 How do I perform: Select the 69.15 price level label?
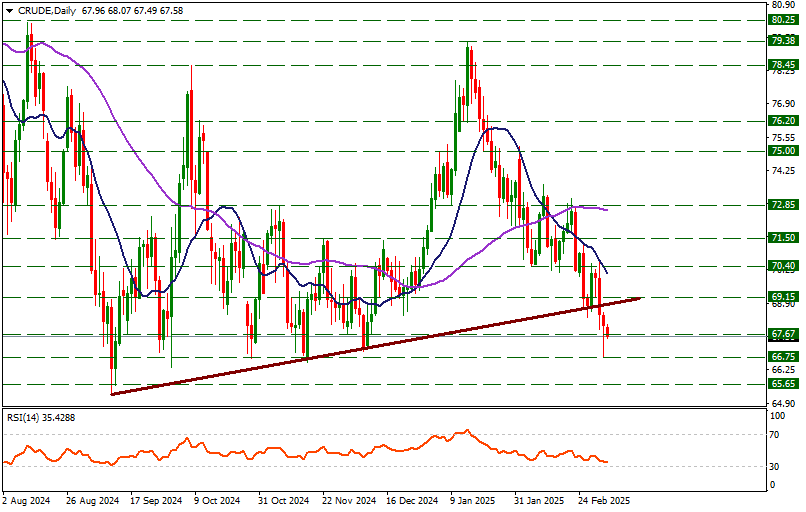[784, 297]
